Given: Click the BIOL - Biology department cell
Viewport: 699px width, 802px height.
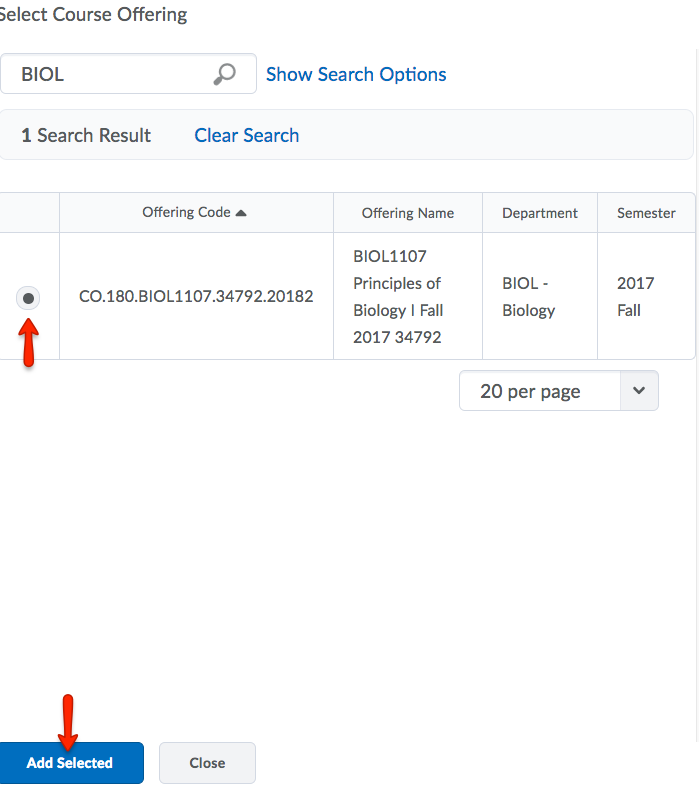Looking at the screenshot, I should pyautogui.click(x=528, y=297).
